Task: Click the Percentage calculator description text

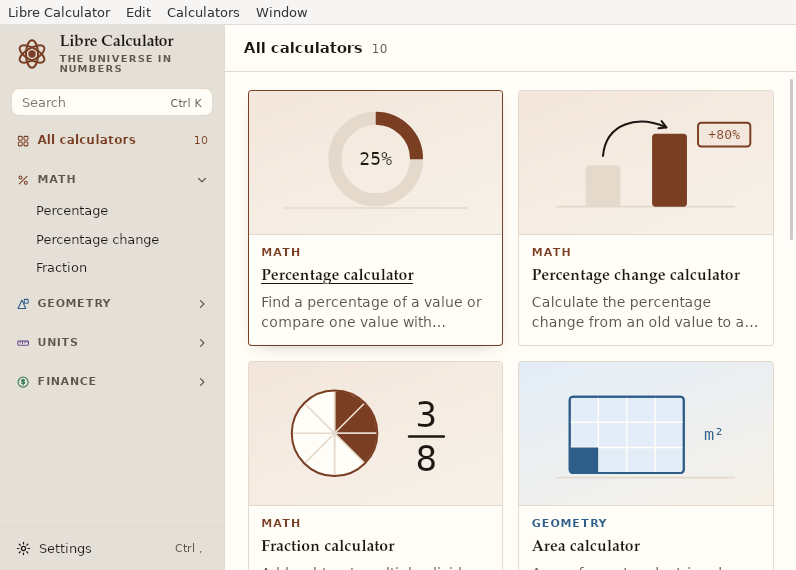Action: click(x=371, y=312)
